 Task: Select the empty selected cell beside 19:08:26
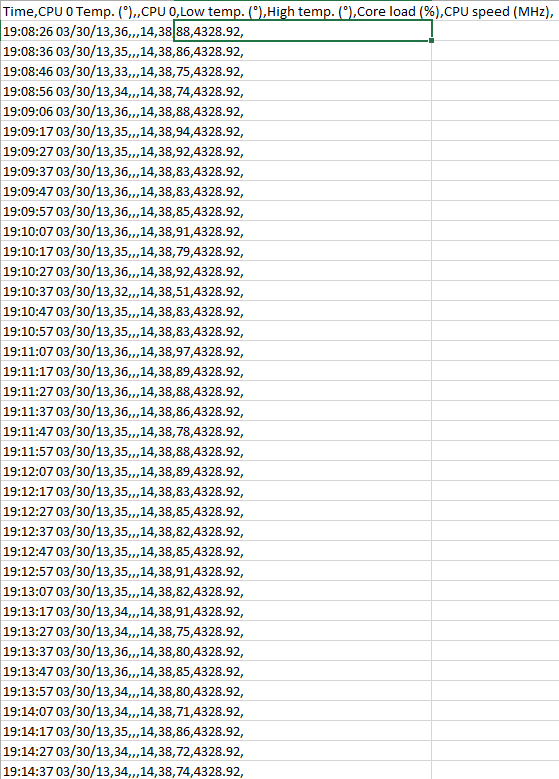click(x=303, y=32)
